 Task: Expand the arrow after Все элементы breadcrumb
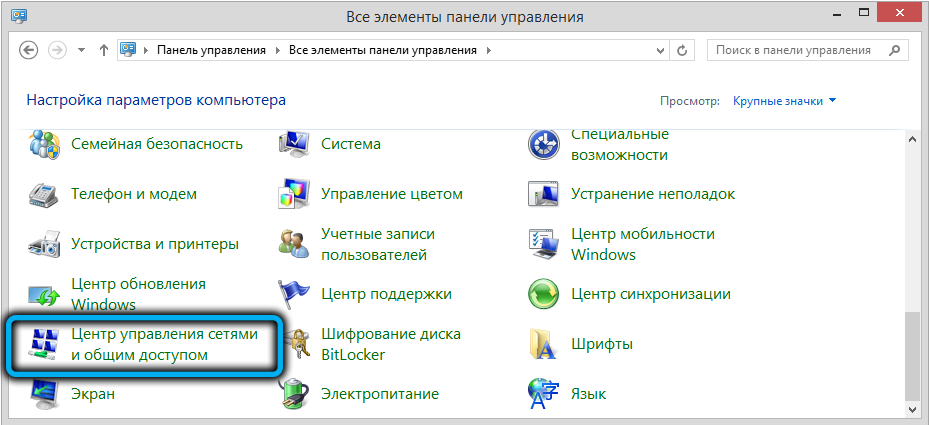coord(489,50)
